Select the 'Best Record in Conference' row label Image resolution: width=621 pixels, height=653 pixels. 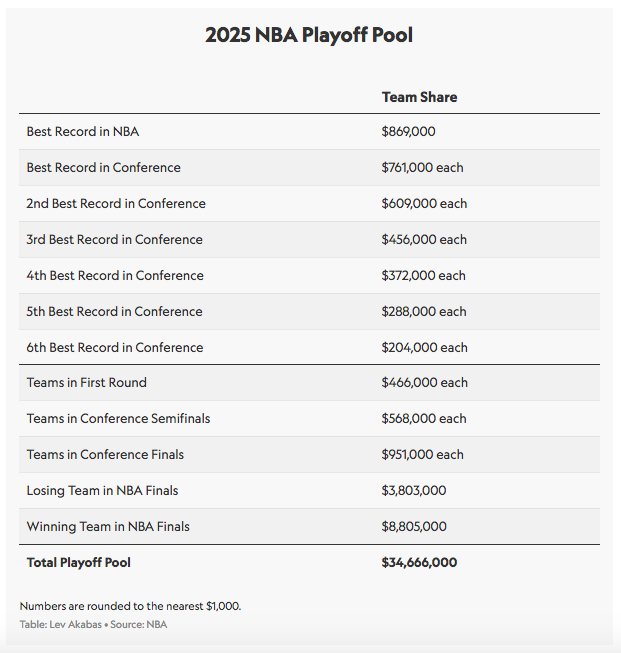(x=104, y=167)
